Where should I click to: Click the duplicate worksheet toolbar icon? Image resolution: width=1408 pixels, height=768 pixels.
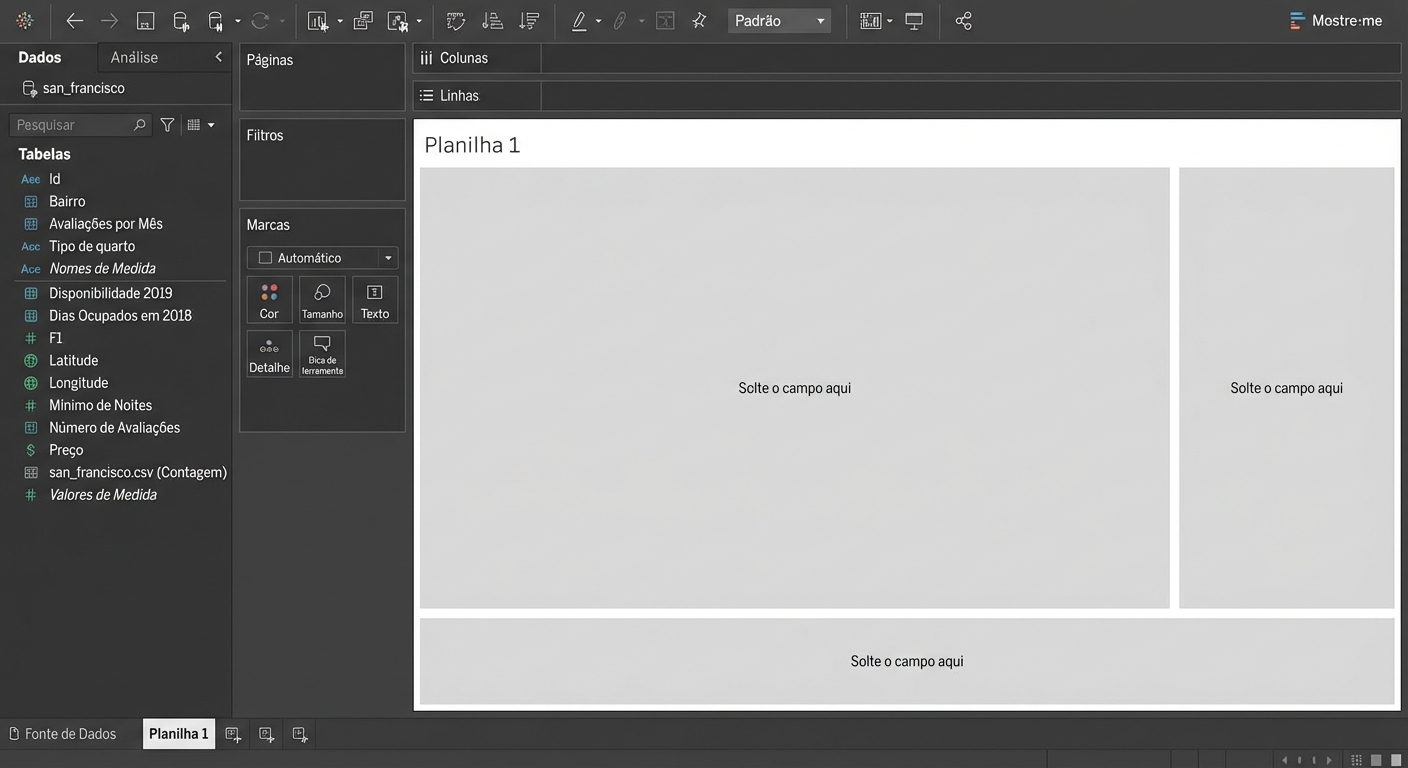[363, 21]
